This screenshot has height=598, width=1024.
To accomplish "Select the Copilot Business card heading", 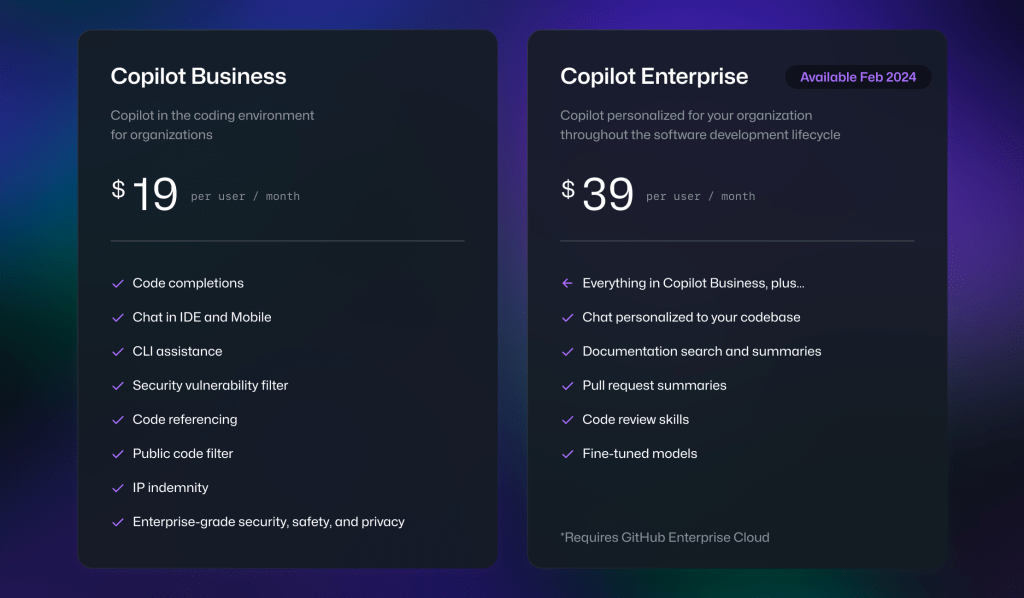I will (x=197, y=76).
